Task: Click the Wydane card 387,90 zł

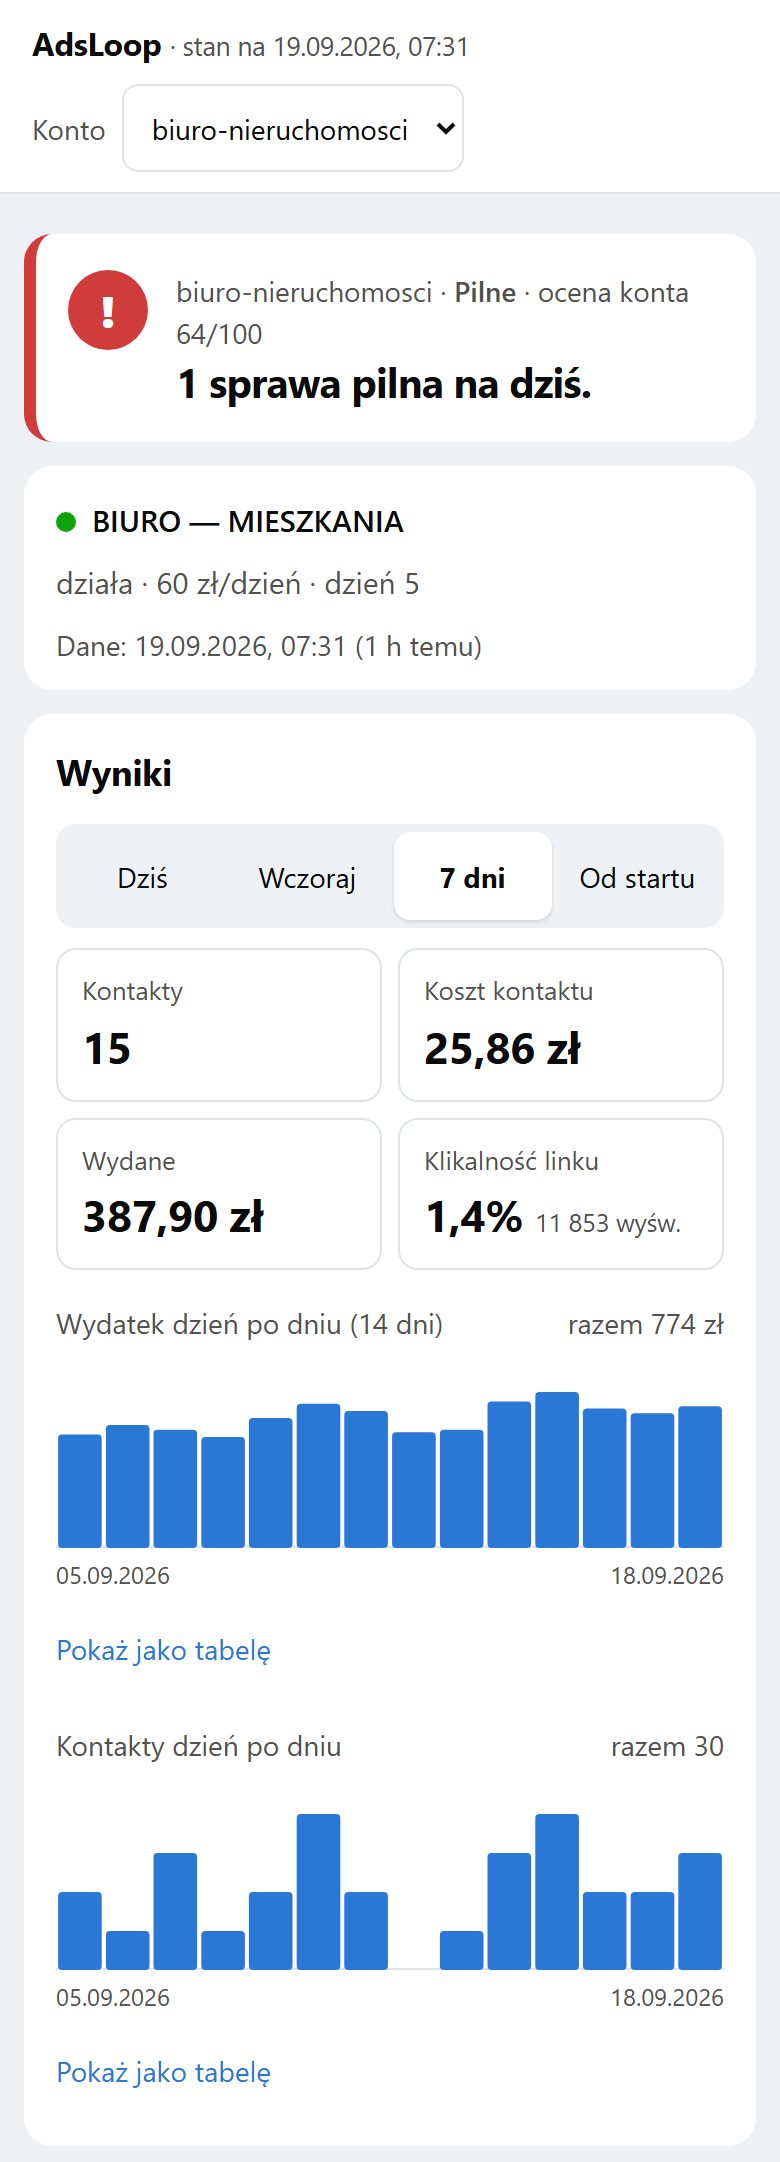Action: click(x=219, y=1194)
